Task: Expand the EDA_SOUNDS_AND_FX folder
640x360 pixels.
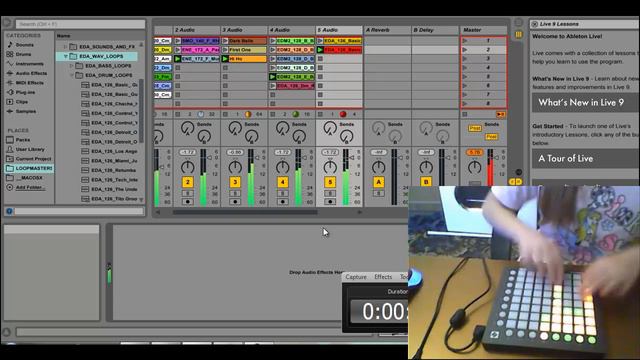Action: pyautogui.click(x=65, y=47)
